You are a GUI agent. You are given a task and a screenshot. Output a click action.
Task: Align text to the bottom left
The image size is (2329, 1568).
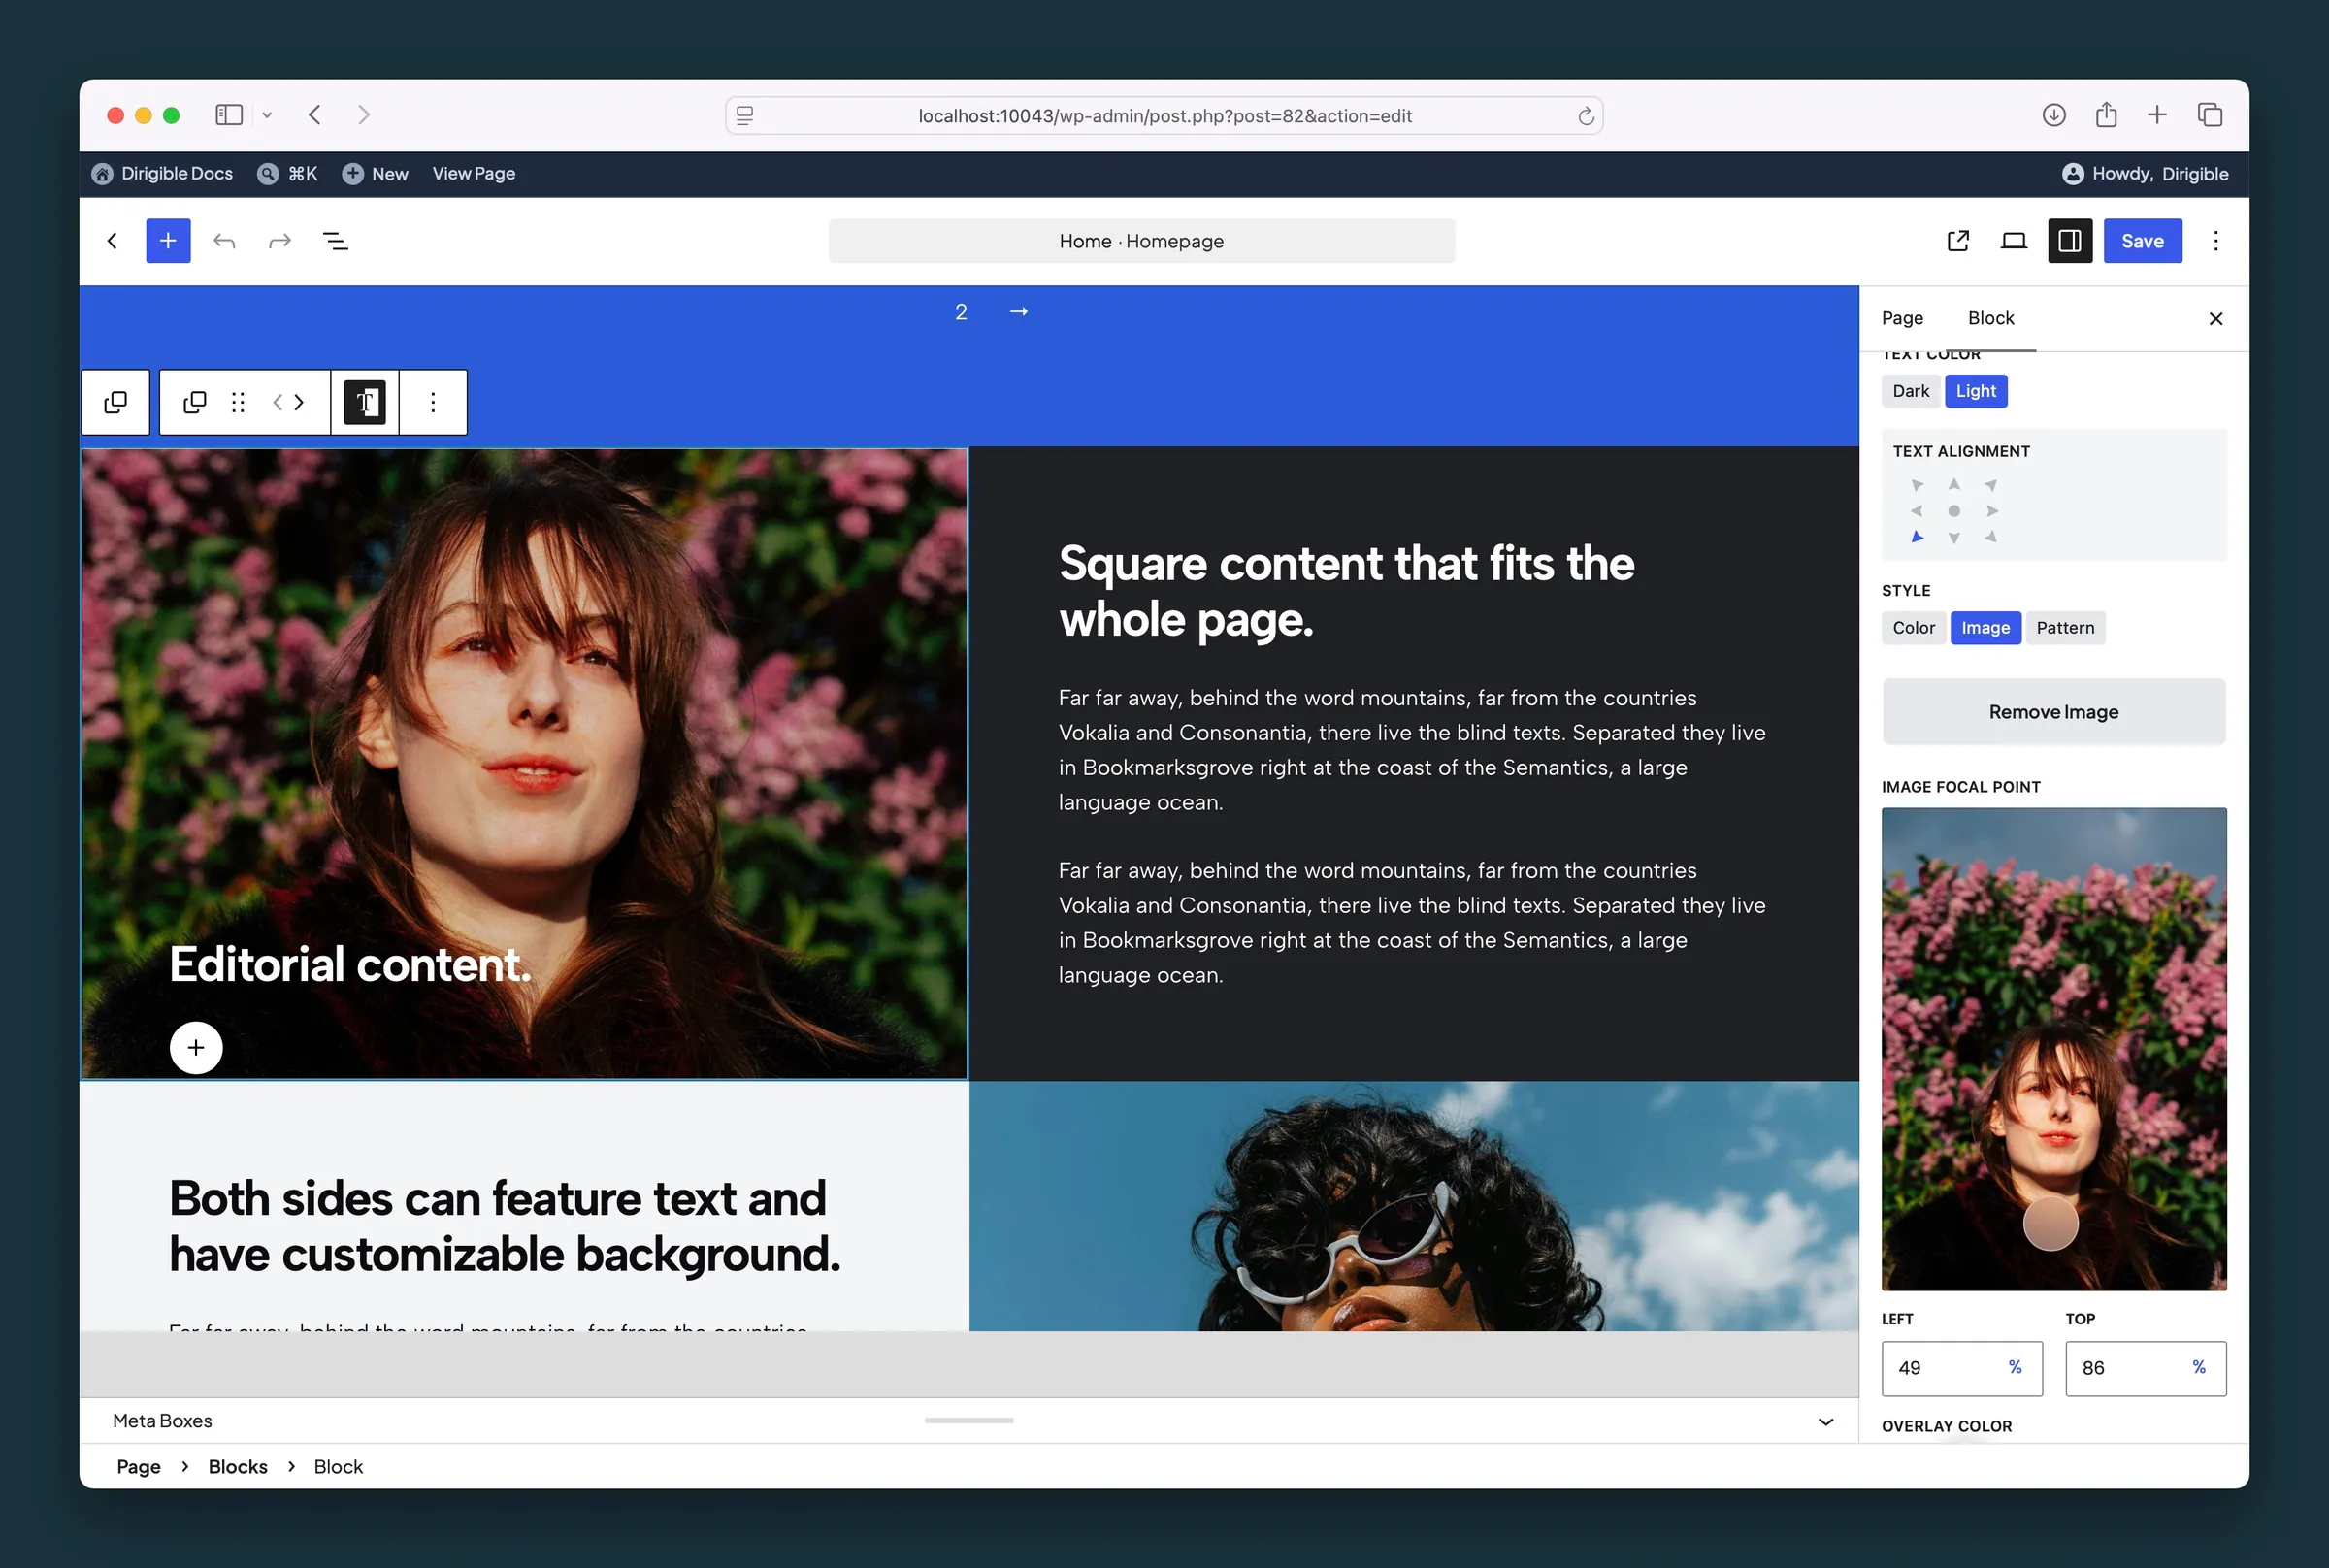(1917, 537)
